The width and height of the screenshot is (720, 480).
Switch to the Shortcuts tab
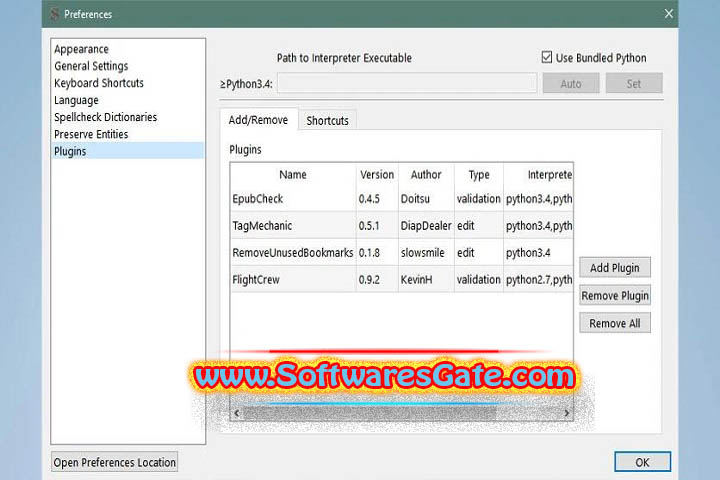pyautogui.click(x=327, y=120)
